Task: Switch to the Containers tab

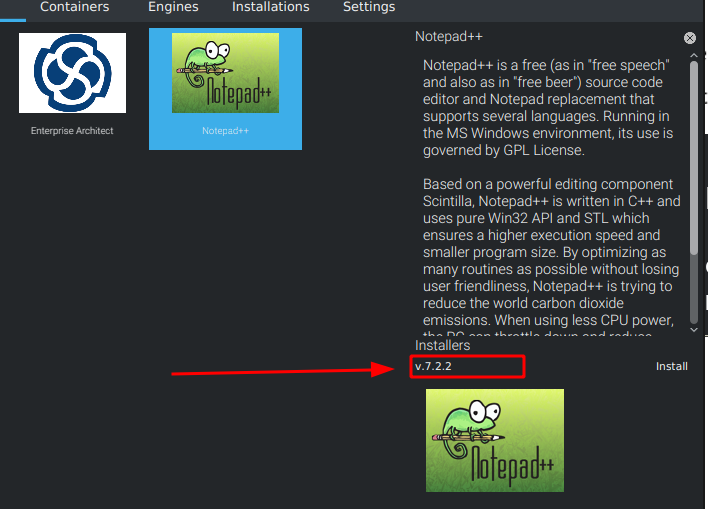Action: pyautogui.click(x=75, y=7)
